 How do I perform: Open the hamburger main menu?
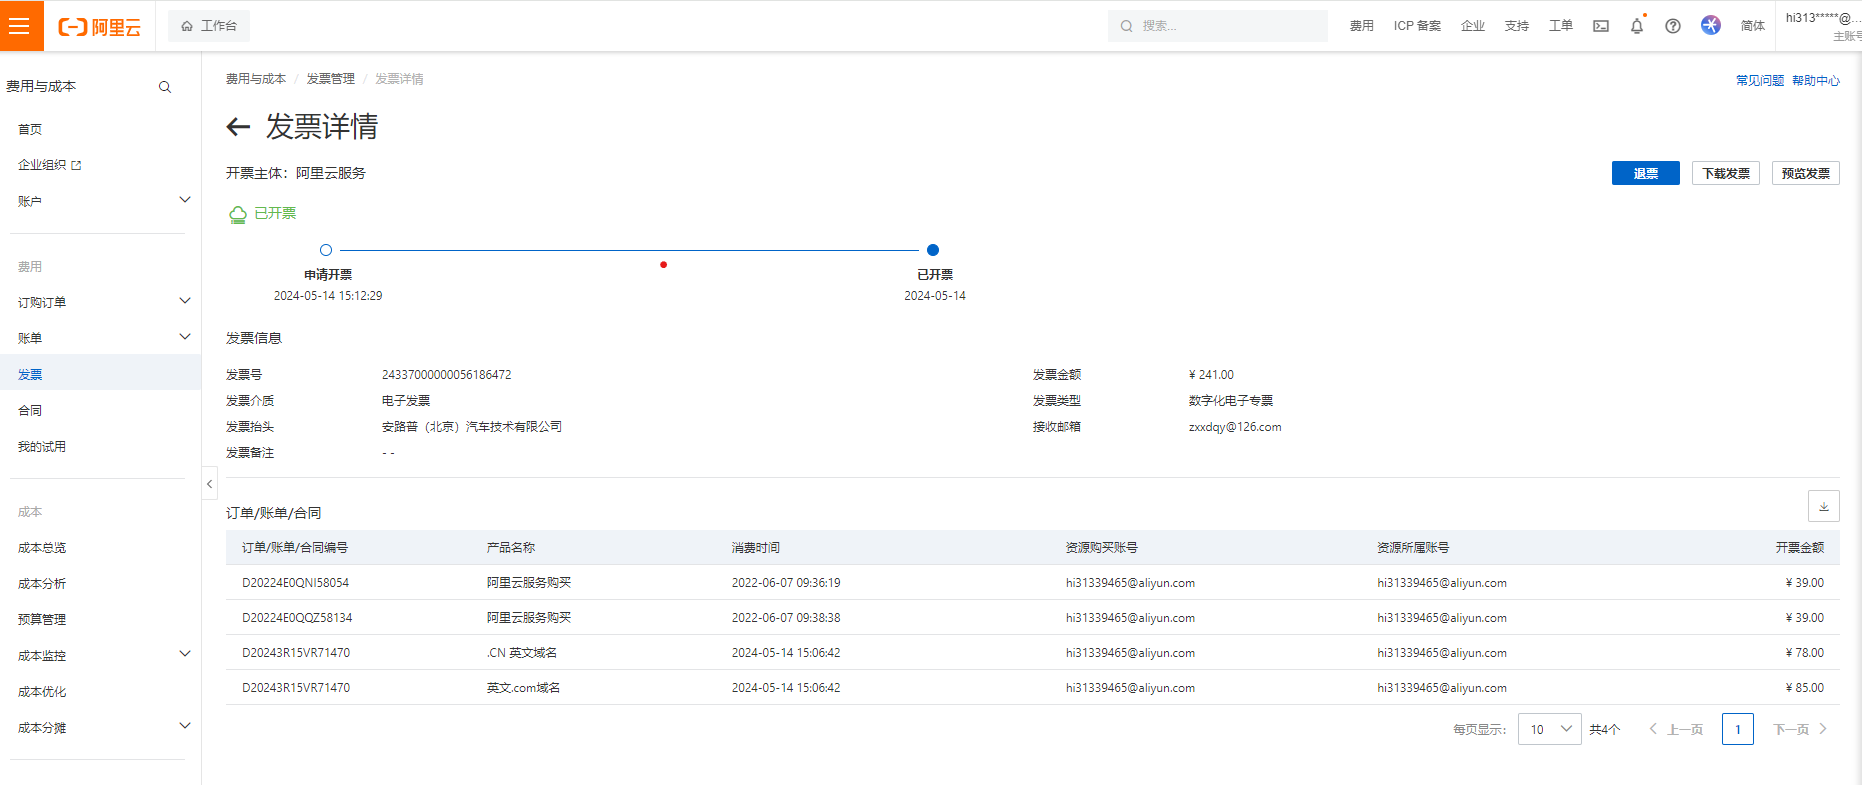(19, 25)
